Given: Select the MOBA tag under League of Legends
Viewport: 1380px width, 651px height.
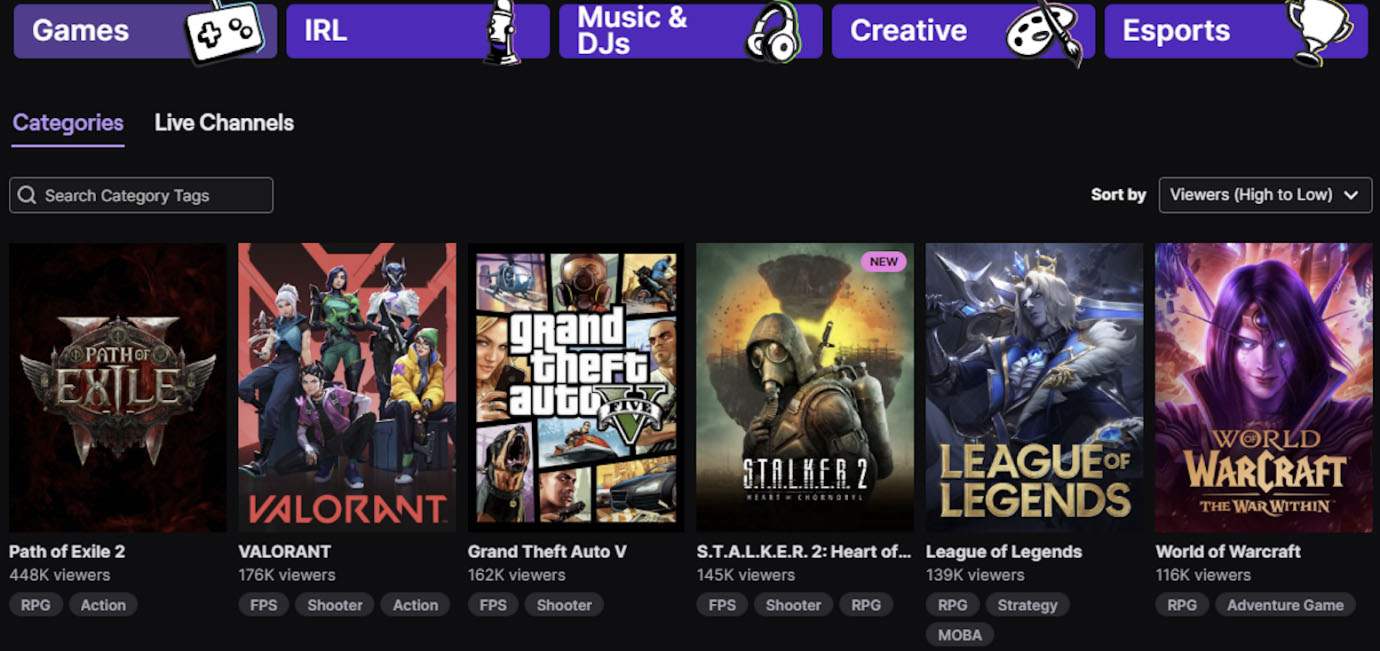Looking at the screenshot, I should (960, 635).
